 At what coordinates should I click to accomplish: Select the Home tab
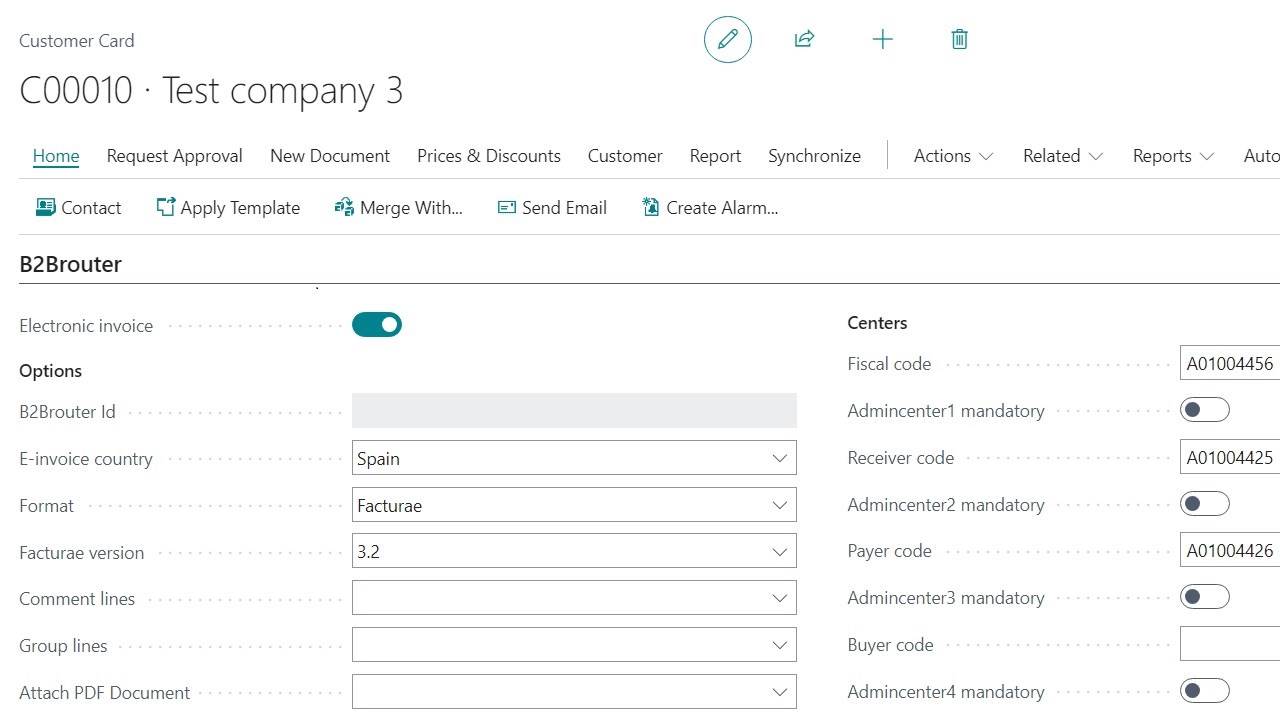[x=56, y=156]
